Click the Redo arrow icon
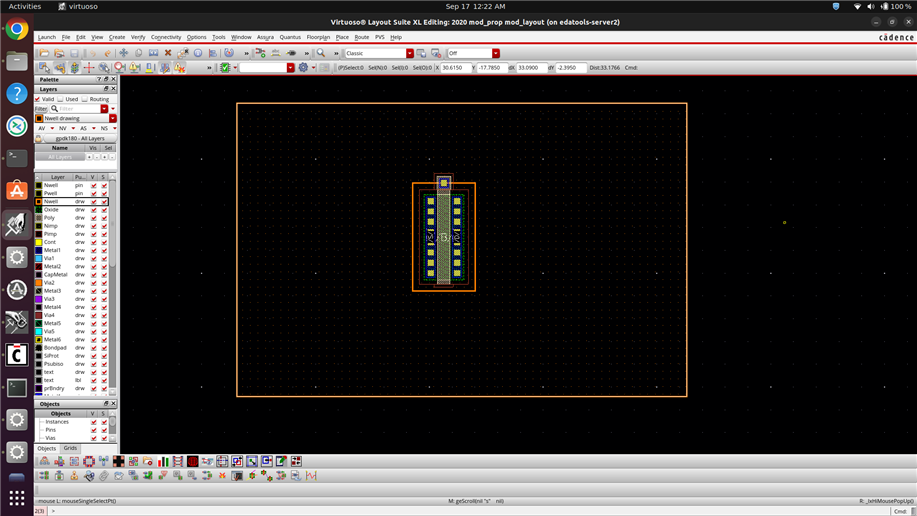This screenshot has width=917, height=516. [x=107, y=53]
